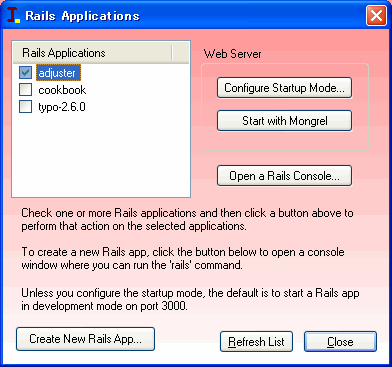Click the Instant Rails icon in title bar
The image size is (392, 367).
click(x=13, y=15)
